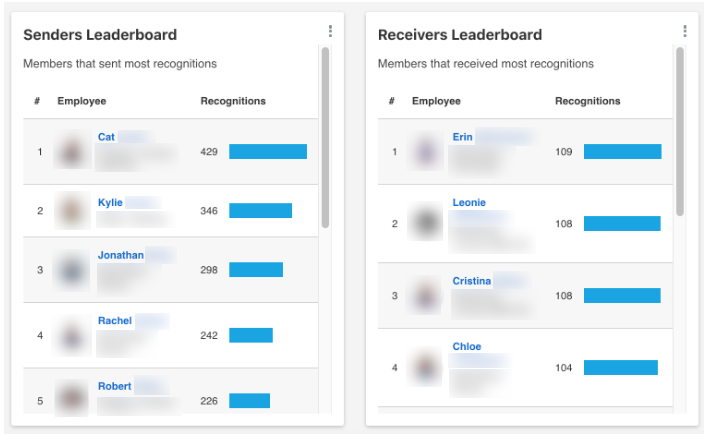Click Erin's profile avatar in Receivers Leaderboard

[x=426, y=152]
